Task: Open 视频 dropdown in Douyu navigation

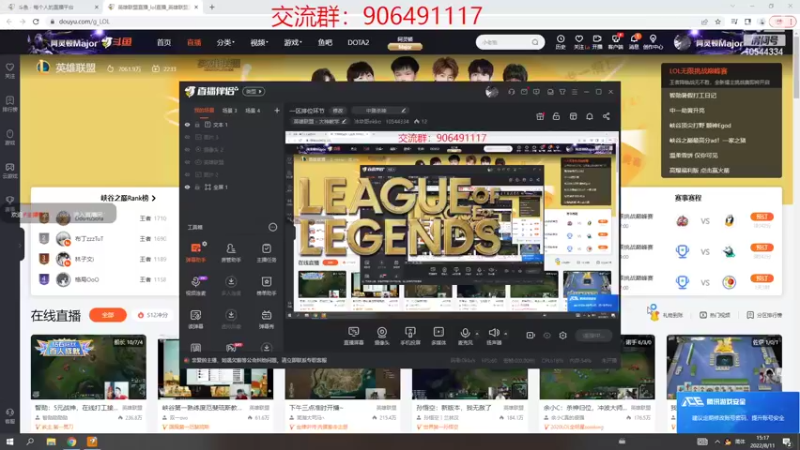Action: [259, 42]
